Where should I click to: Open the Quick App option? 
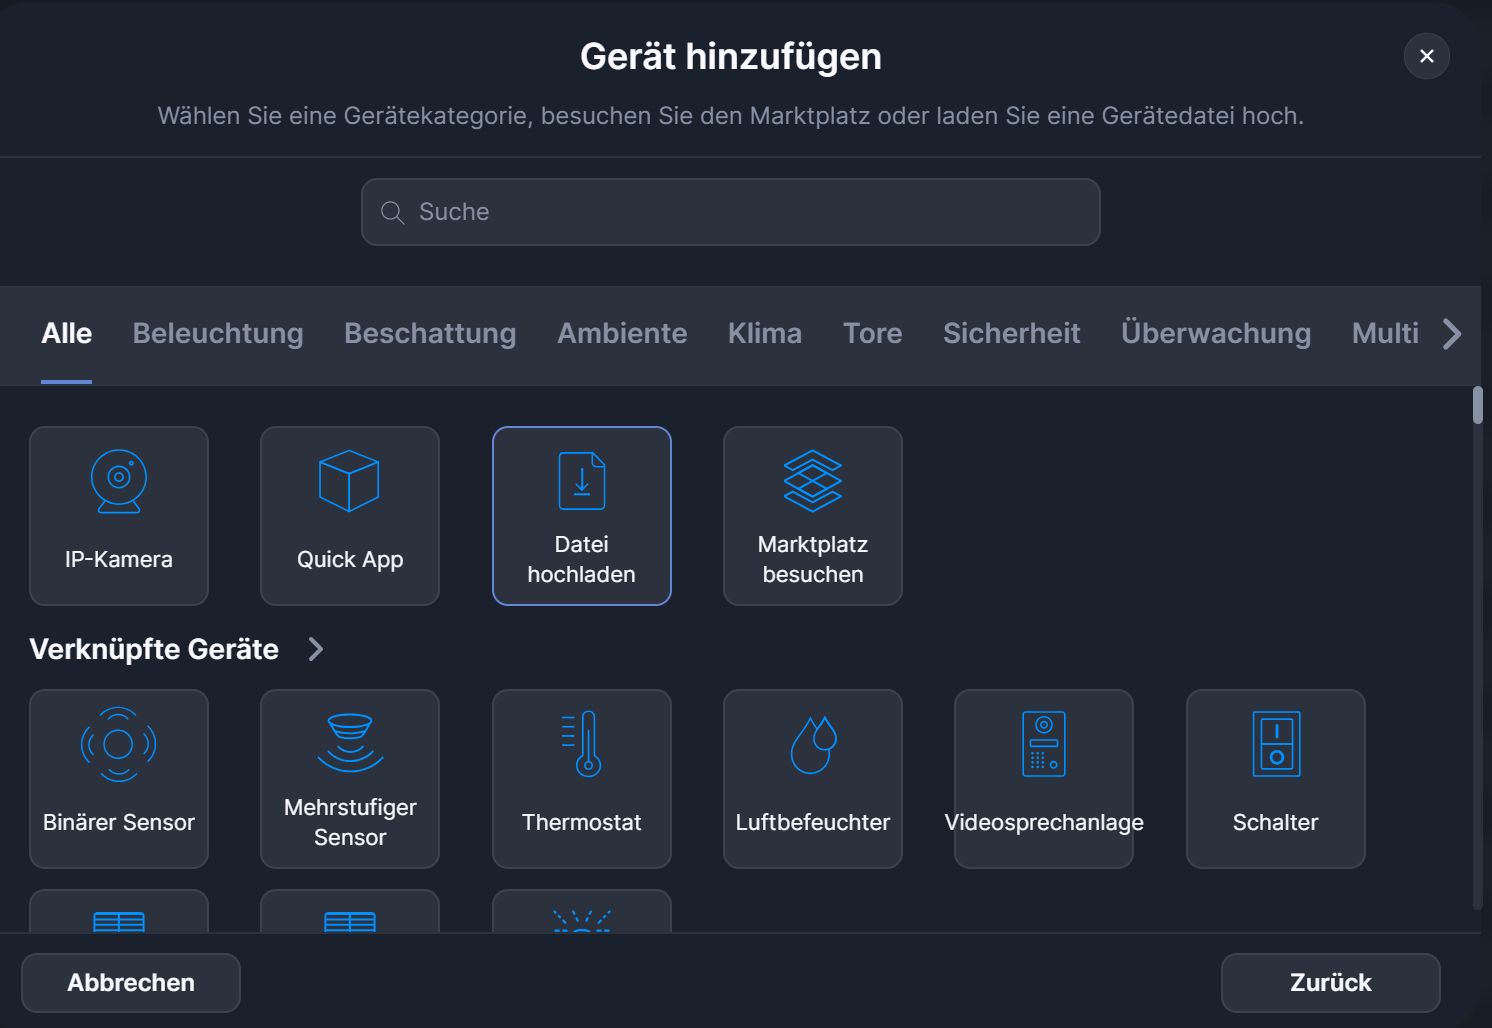click(349, 516)
